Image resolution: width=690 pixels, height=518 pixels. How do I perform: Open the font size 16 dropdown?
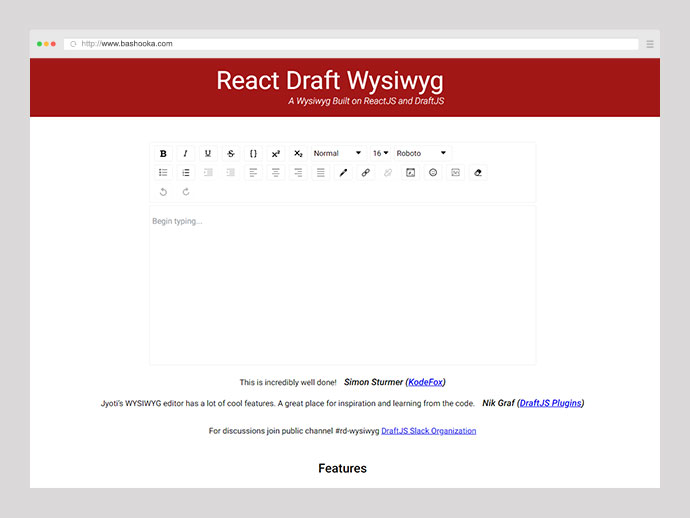[380, 153]
